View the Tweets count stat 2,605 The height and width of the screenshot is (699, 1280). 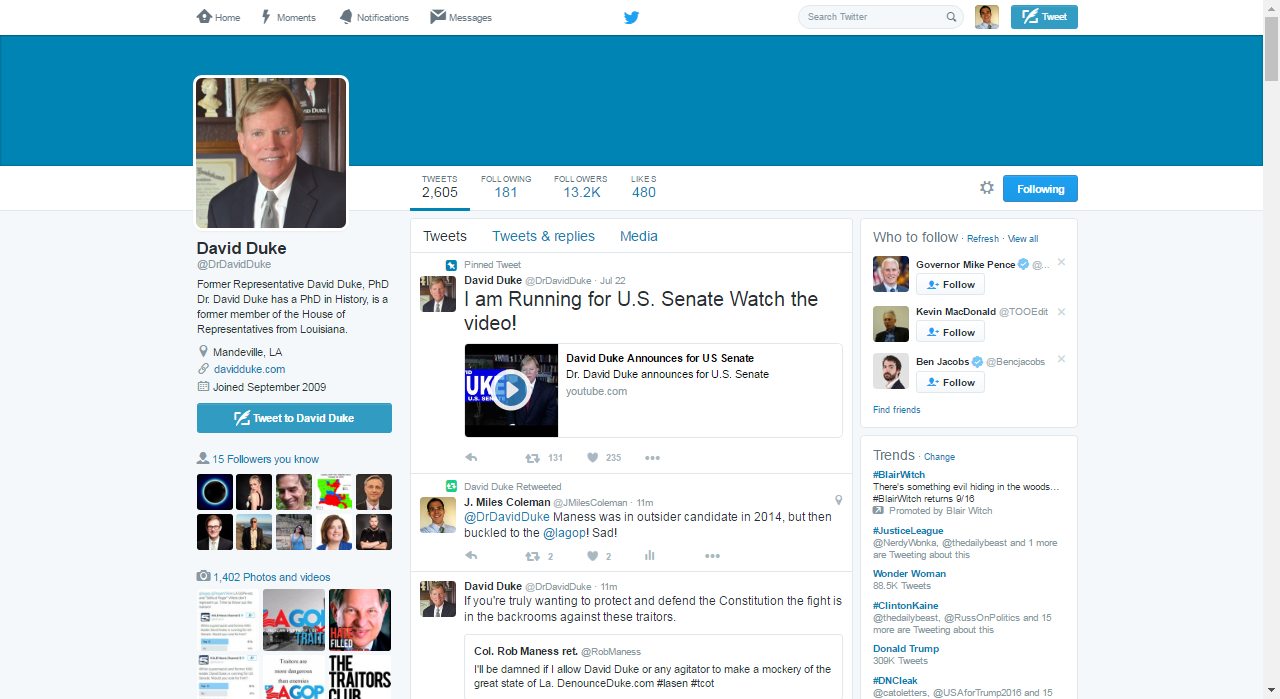[440, 186]
